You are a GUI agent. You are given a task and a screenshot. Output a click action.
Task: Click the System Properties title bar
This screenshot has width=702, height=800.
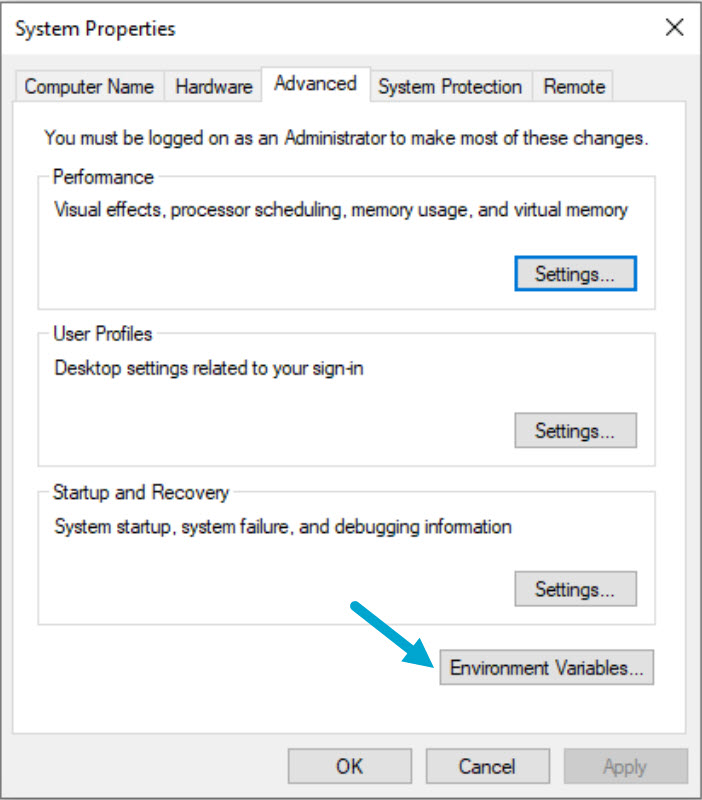[300, 28]
